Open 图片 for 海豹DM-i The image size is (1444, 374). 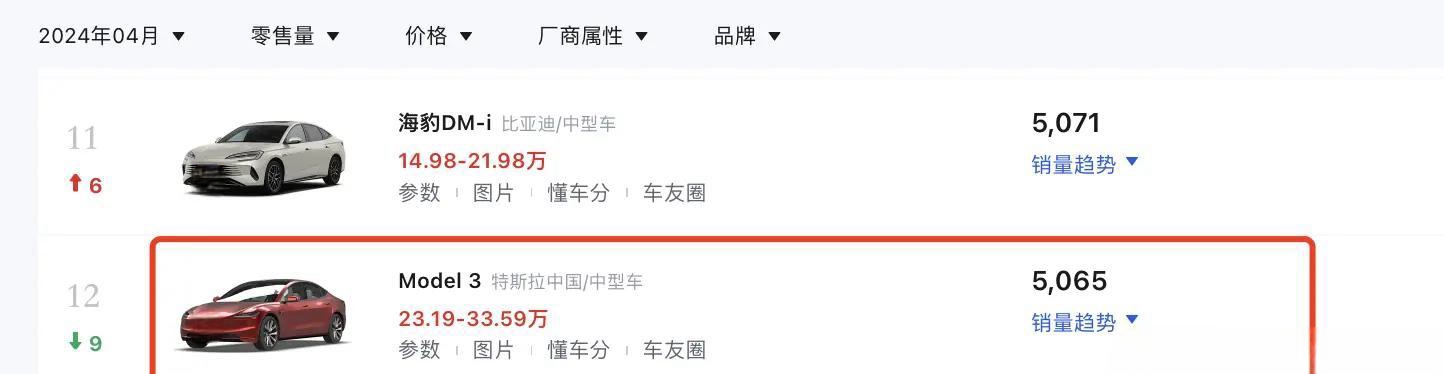point(493,192)
